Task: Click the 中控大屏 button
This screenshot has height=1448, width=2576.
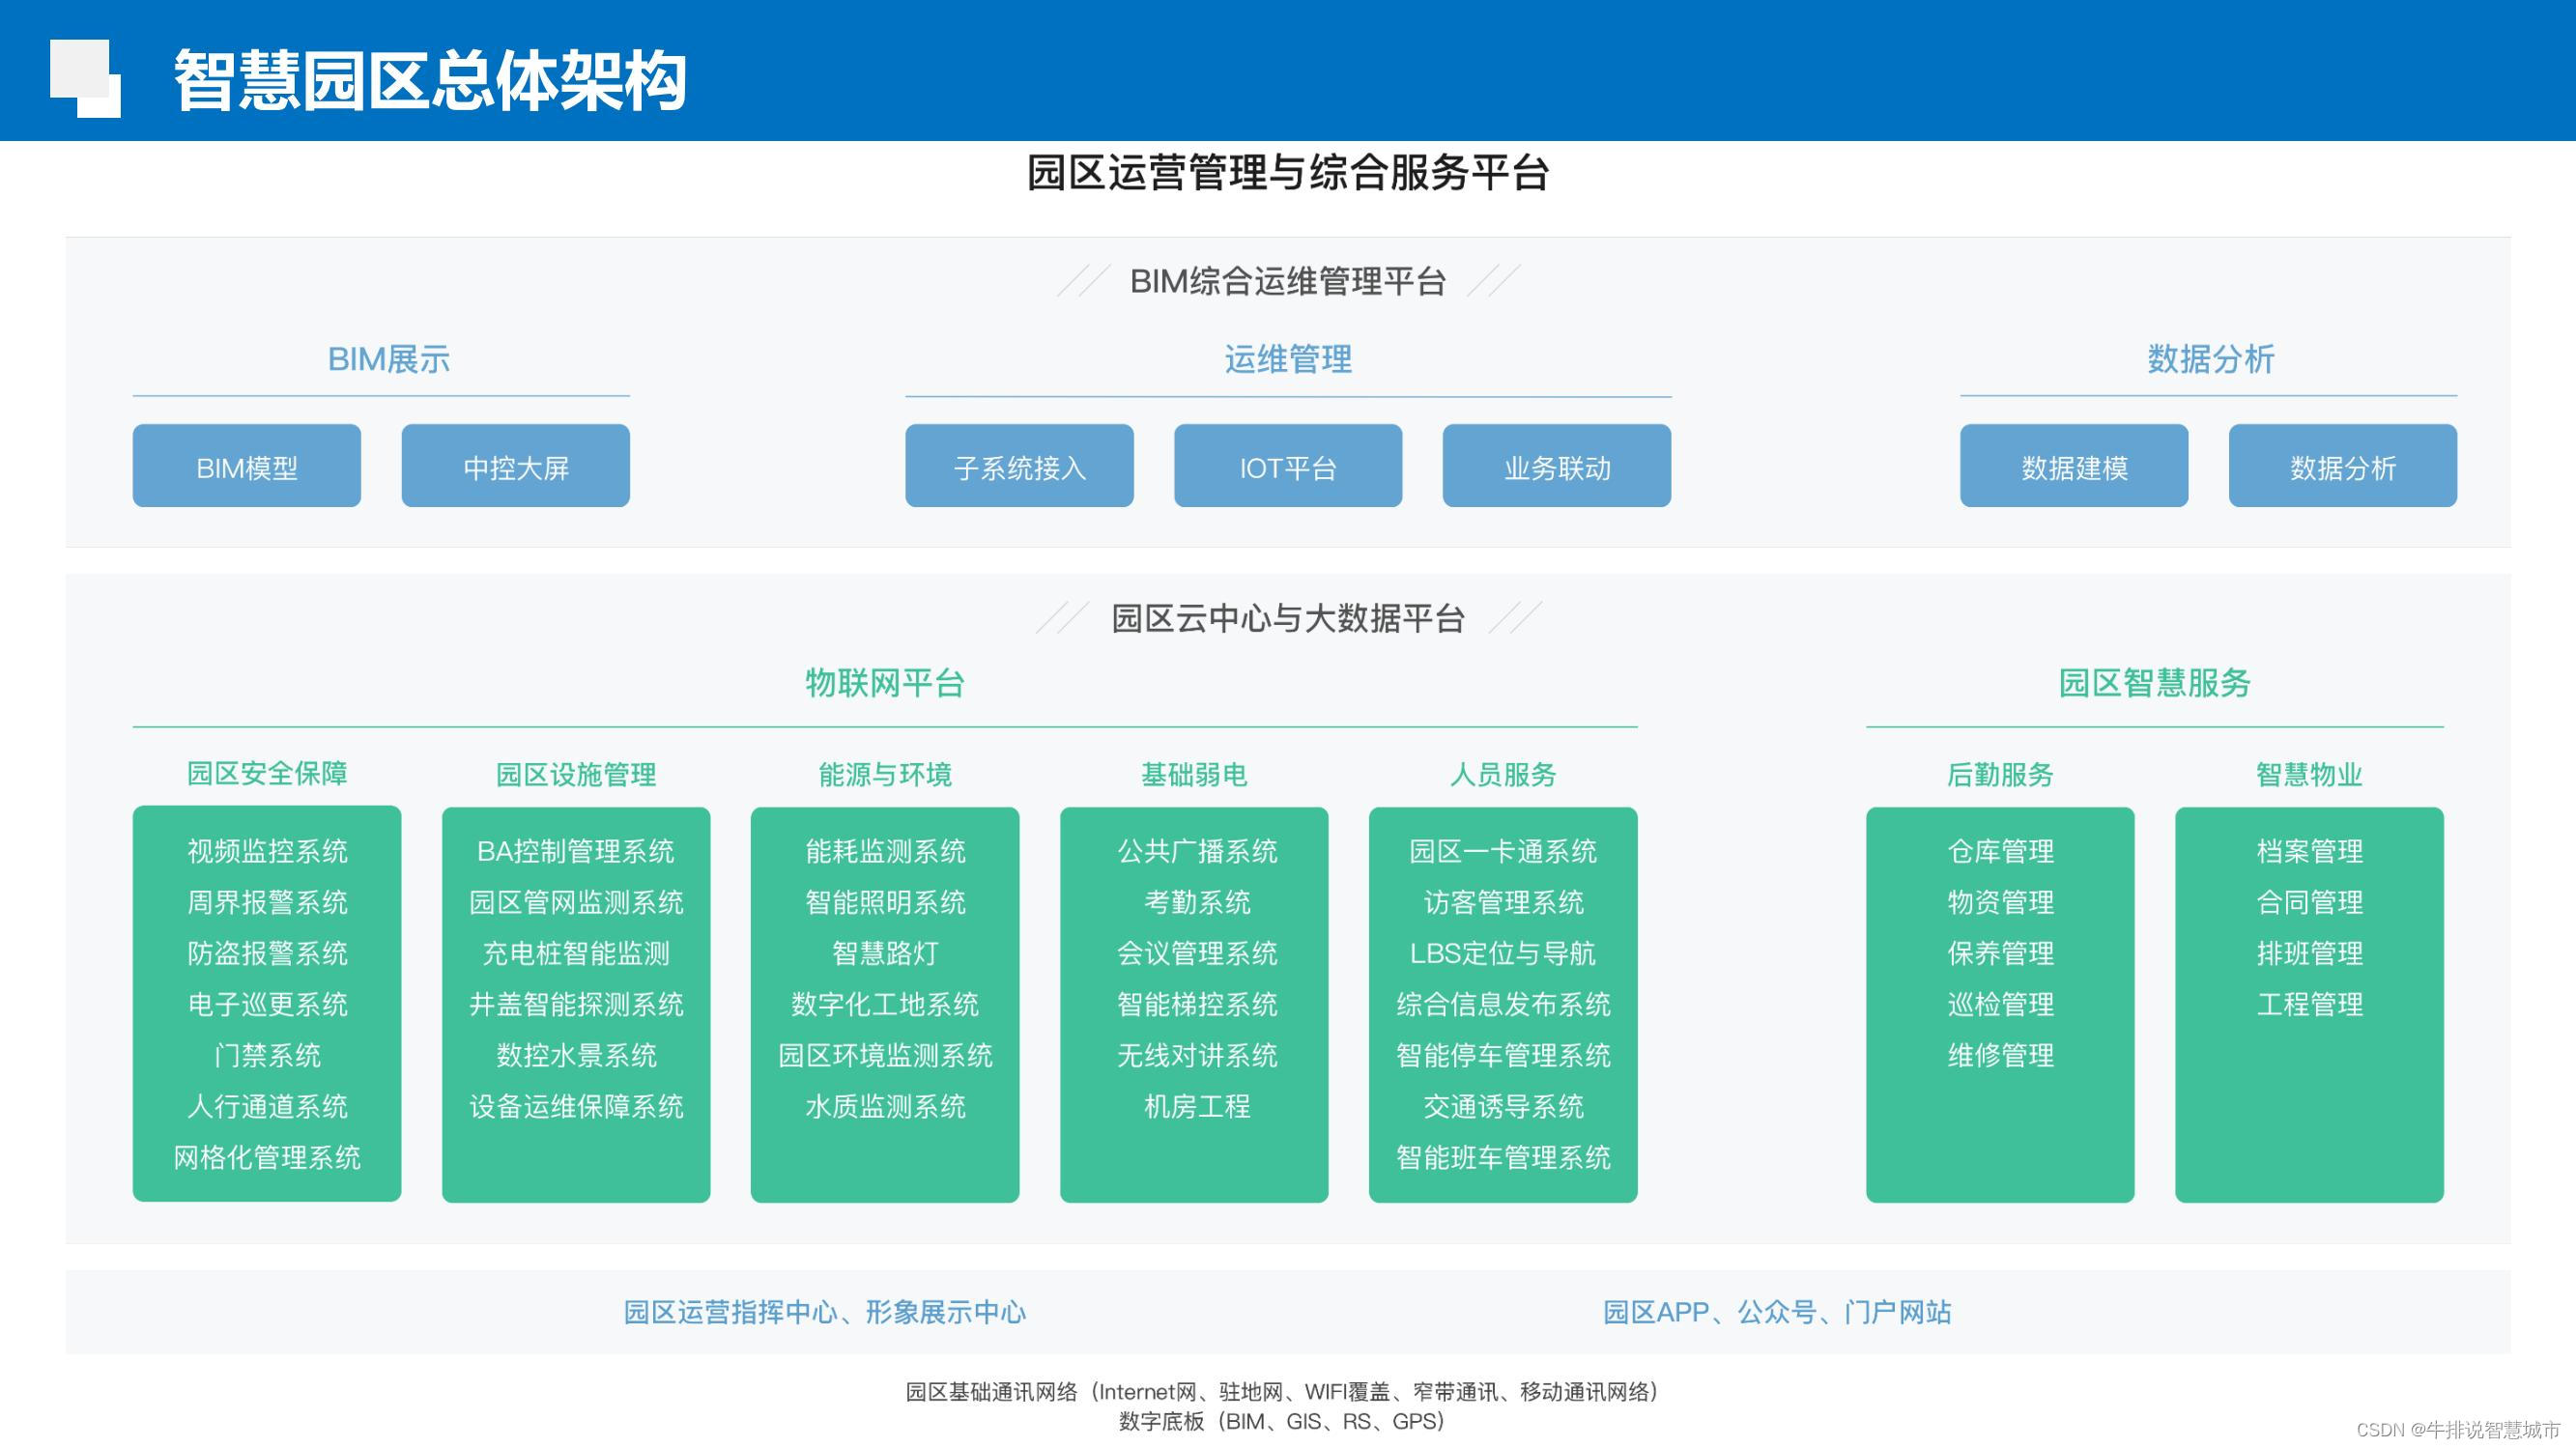Action: point(515,466)
